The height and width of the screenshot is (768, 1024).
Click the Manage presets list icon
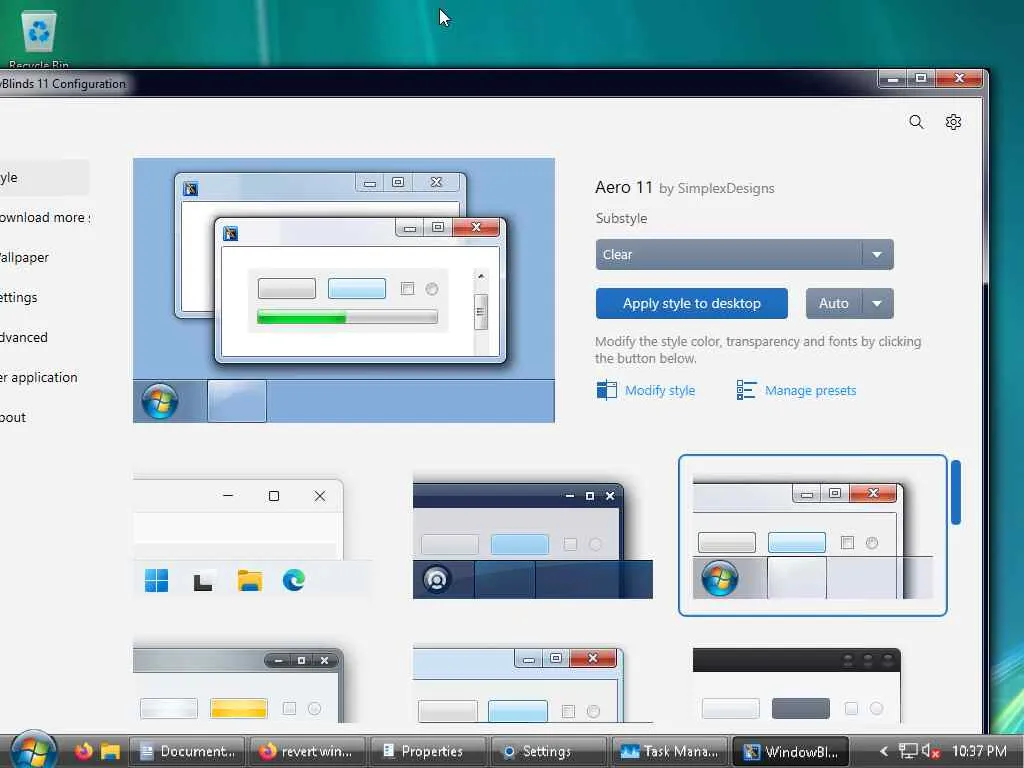click(746, 390)
